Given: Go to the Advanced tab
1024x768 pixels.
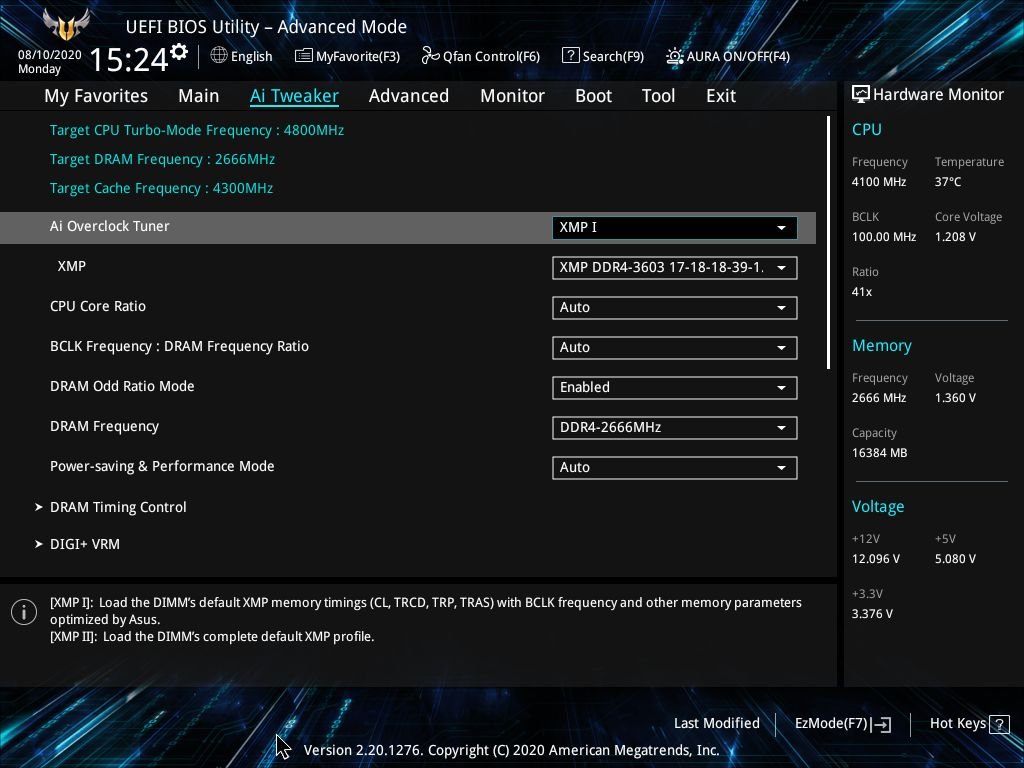Looking at the screenshot, I should pos(409,96).
